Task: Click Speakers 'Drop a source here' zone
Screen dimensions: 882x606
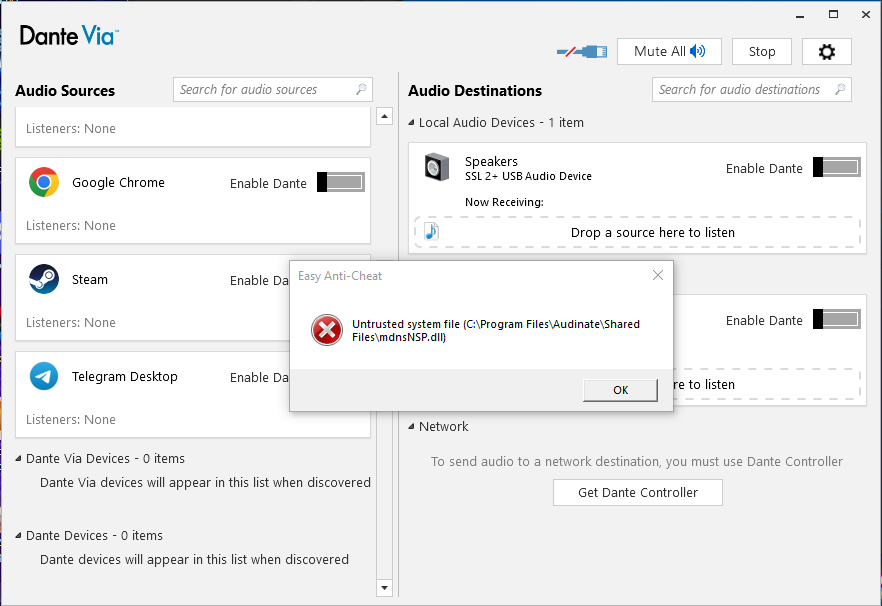Action: point(637,232)
